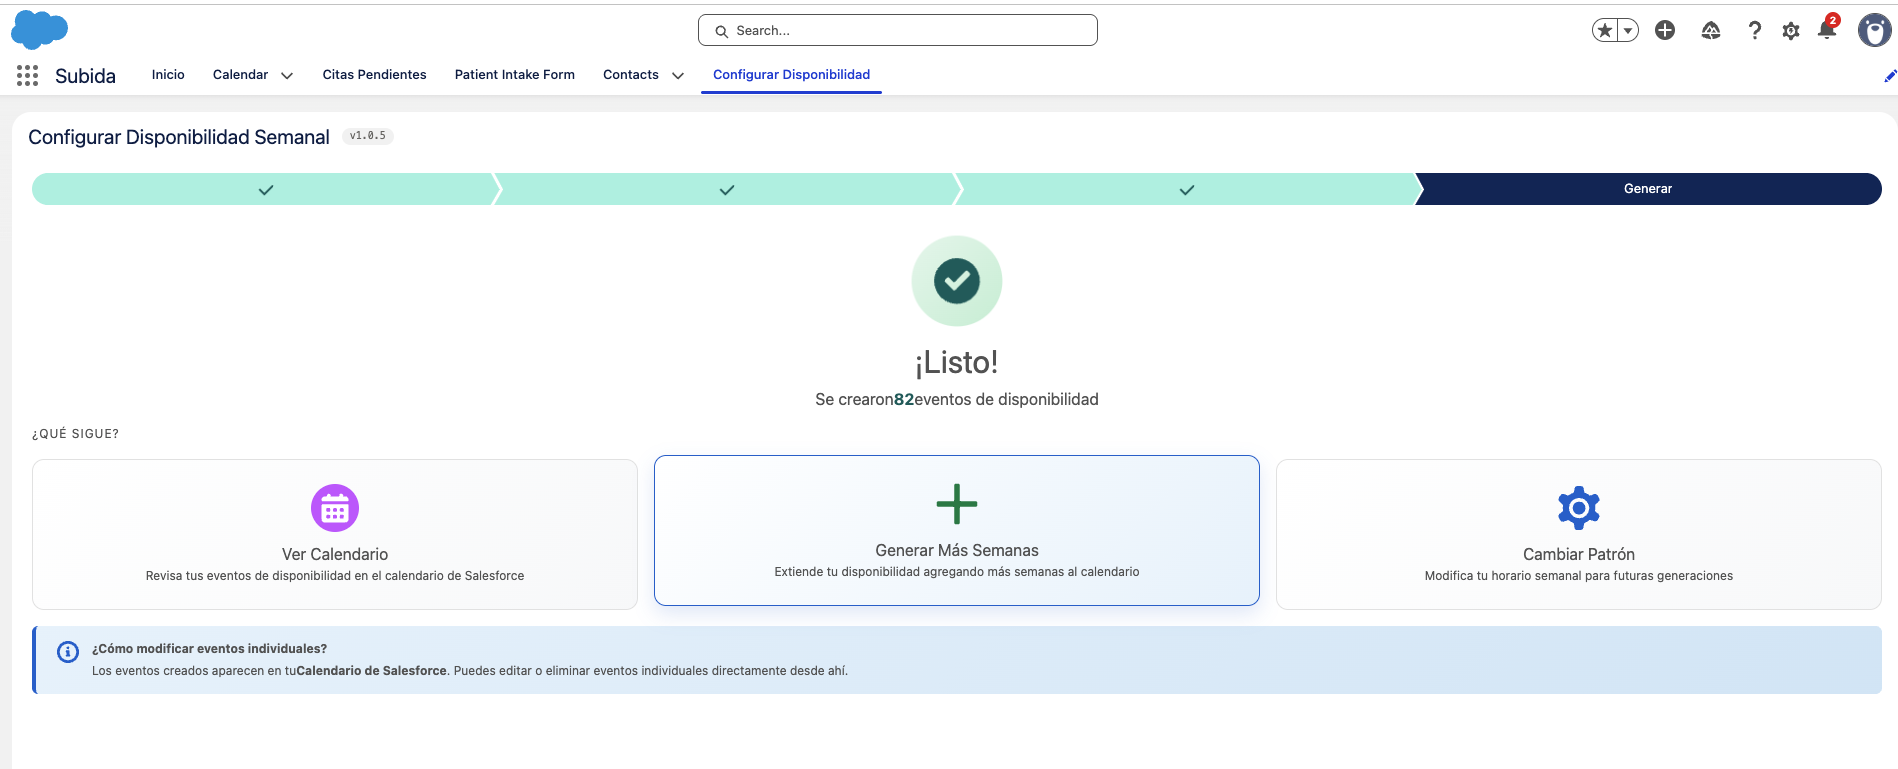
Task: Click the green success checkmark badge
Action: point(957,281)
